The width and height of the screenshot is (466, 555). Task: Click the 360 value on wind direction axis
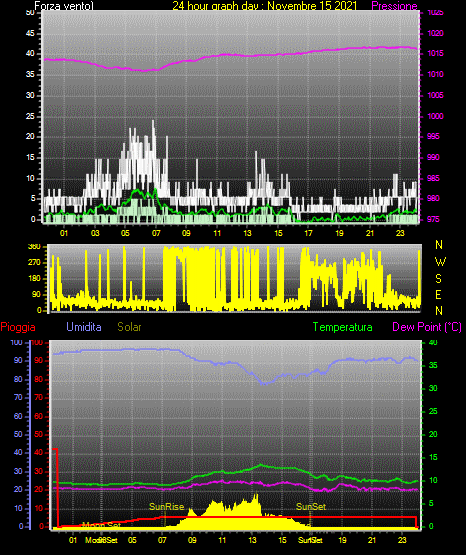click(34, 247)
